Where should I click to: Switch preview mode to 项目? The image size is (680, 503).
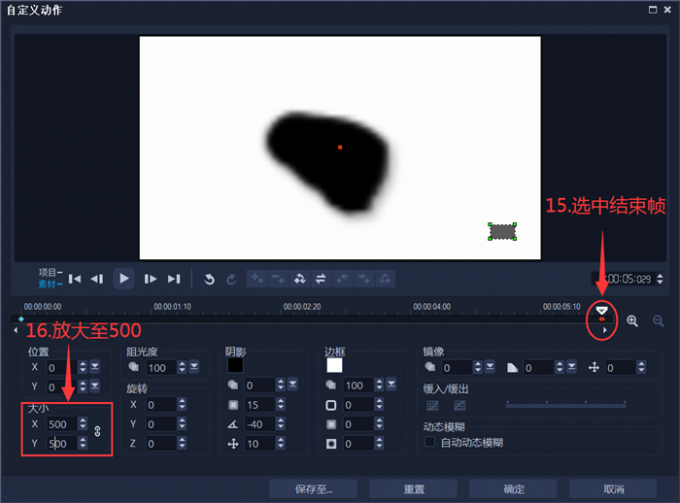coord(50,272)
